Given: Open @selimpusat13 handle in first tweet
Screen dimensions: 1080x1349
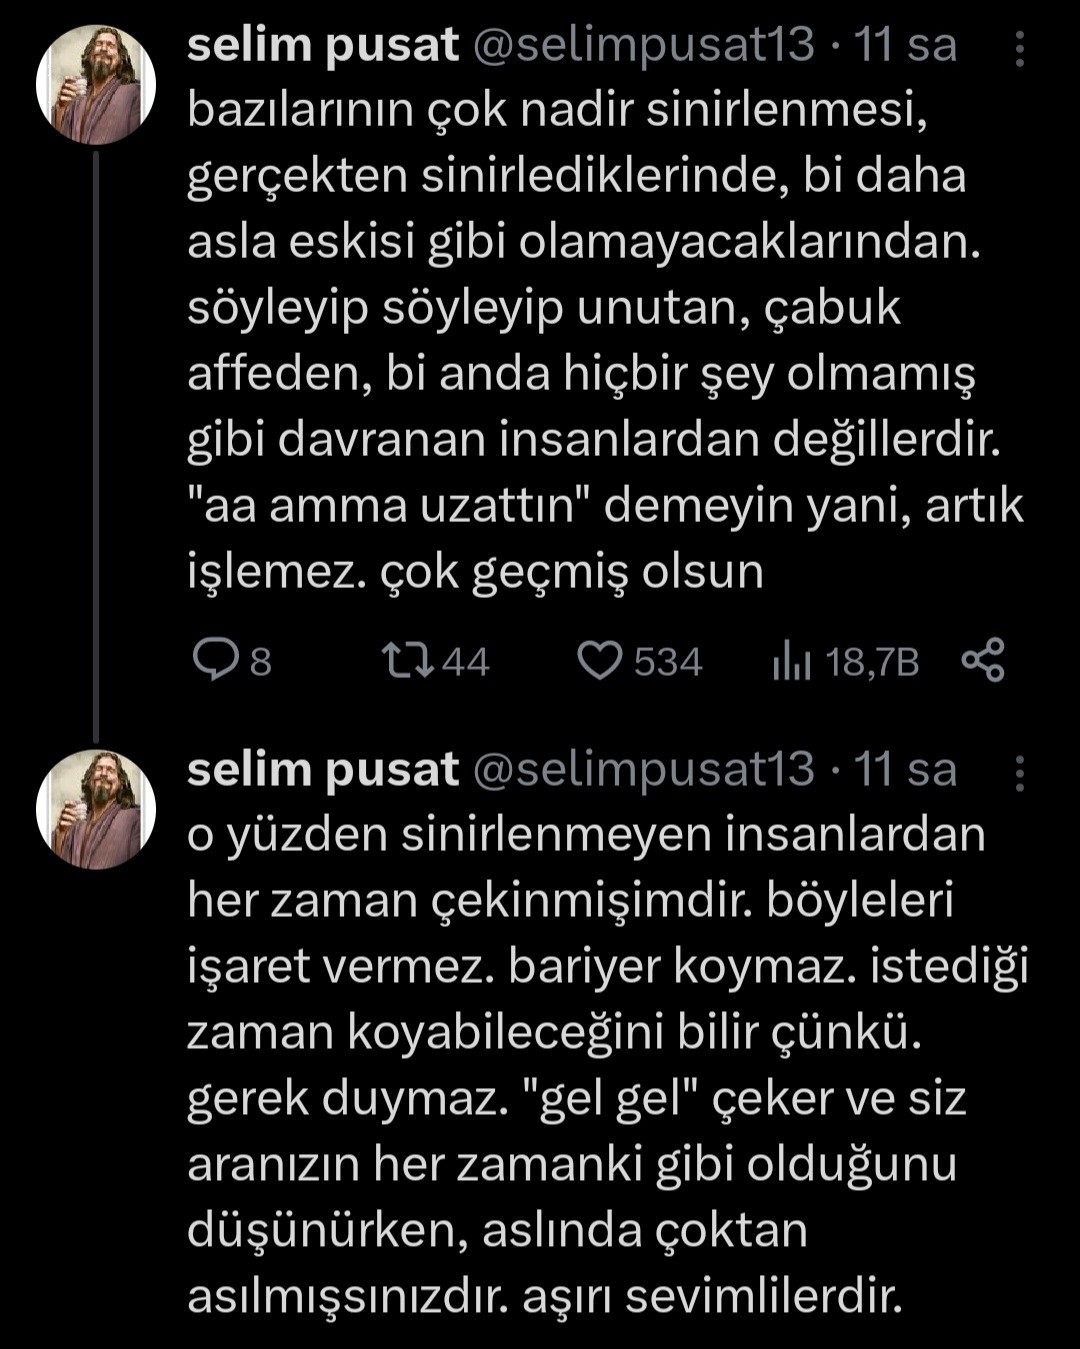Looking at the screenshot, I should coord(642,46).
